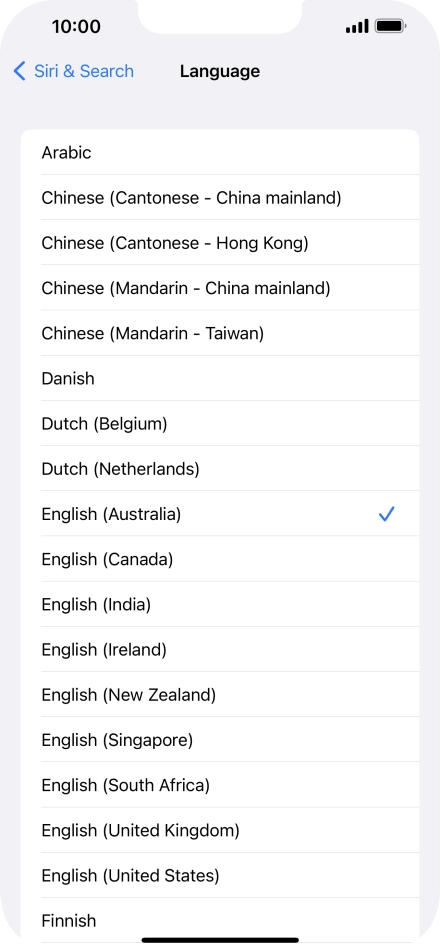Pick Chinese (Mandarin - China mainland)
Viewport: 440px width, 951px height.
click(220, 288)
